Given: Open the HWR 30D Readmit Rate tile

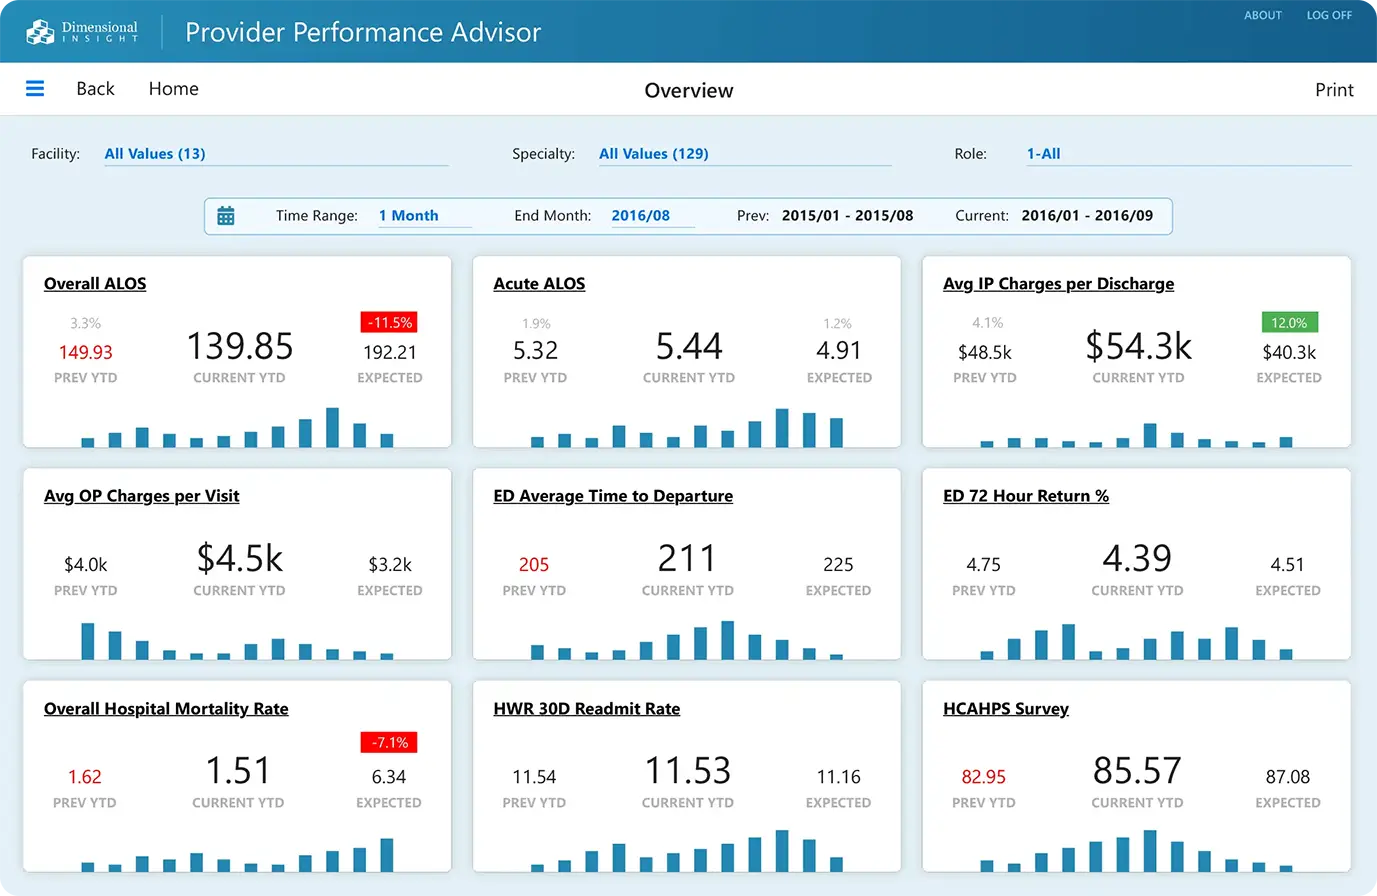Looking at the screenshot, I should pyautogui.click(x=586, y=708).
